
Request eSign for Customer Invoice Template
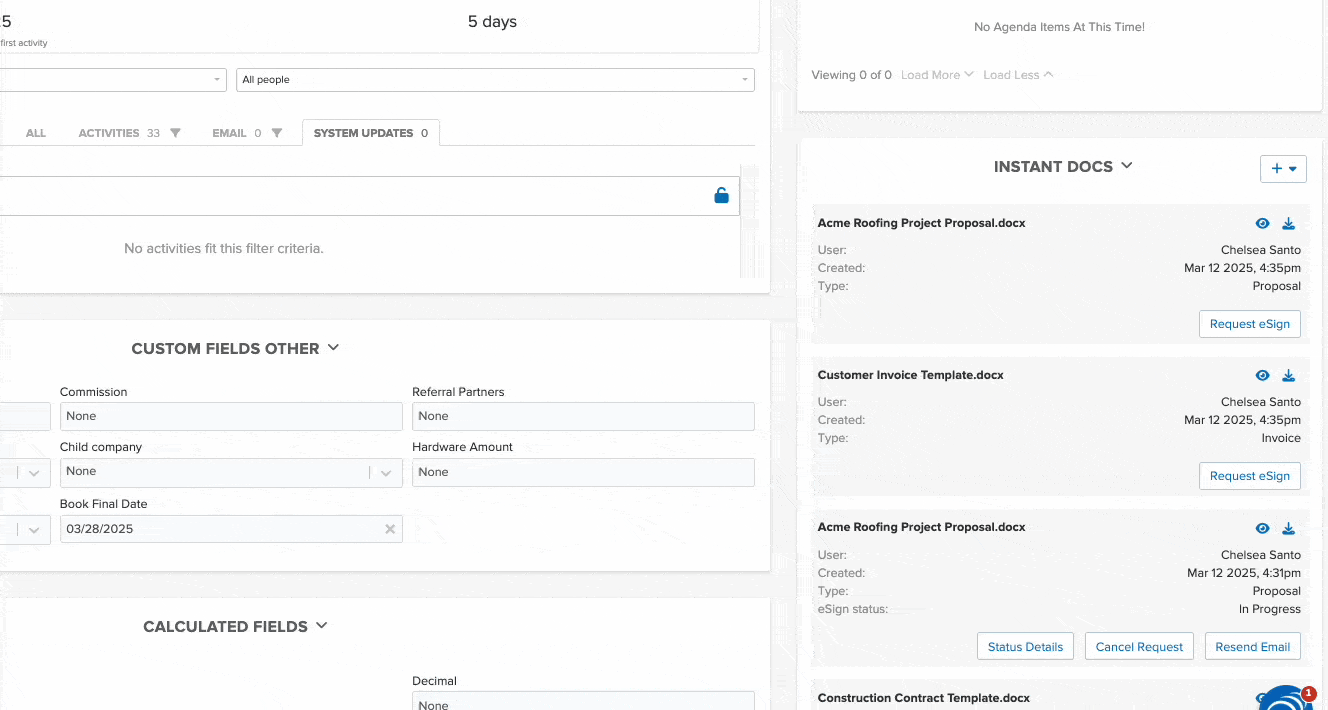[1249, 476]
